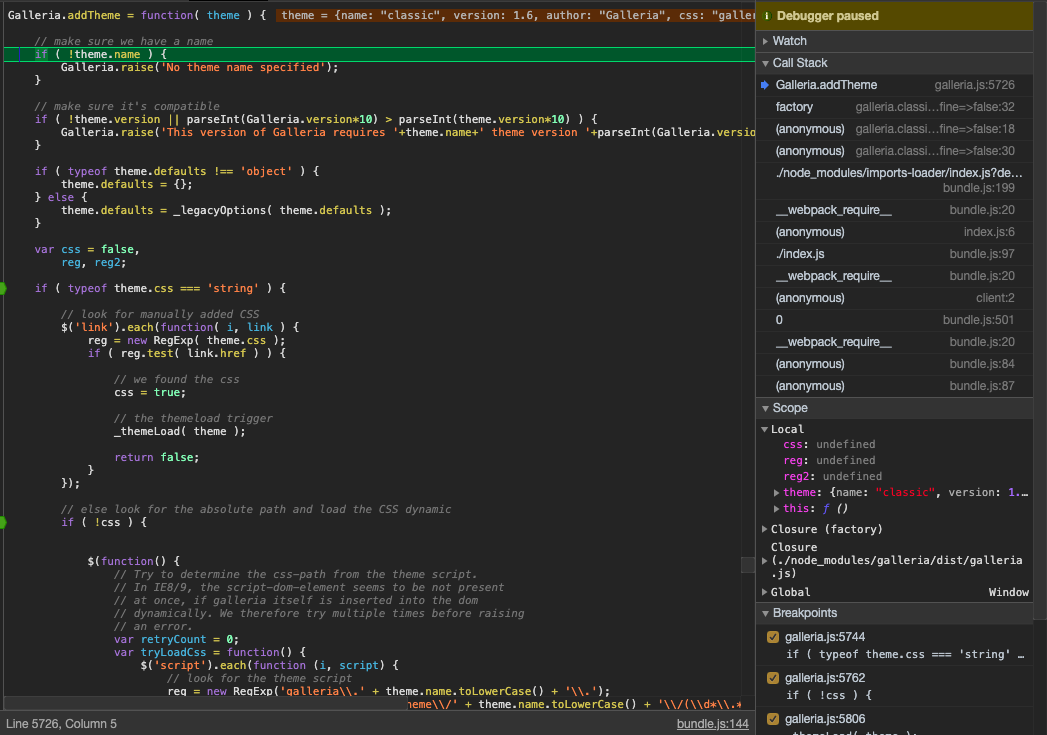Click the breakpoint marker on if ( !css ) line
The height and width of the screenshot is (735, 1047).
pos(3,522)
